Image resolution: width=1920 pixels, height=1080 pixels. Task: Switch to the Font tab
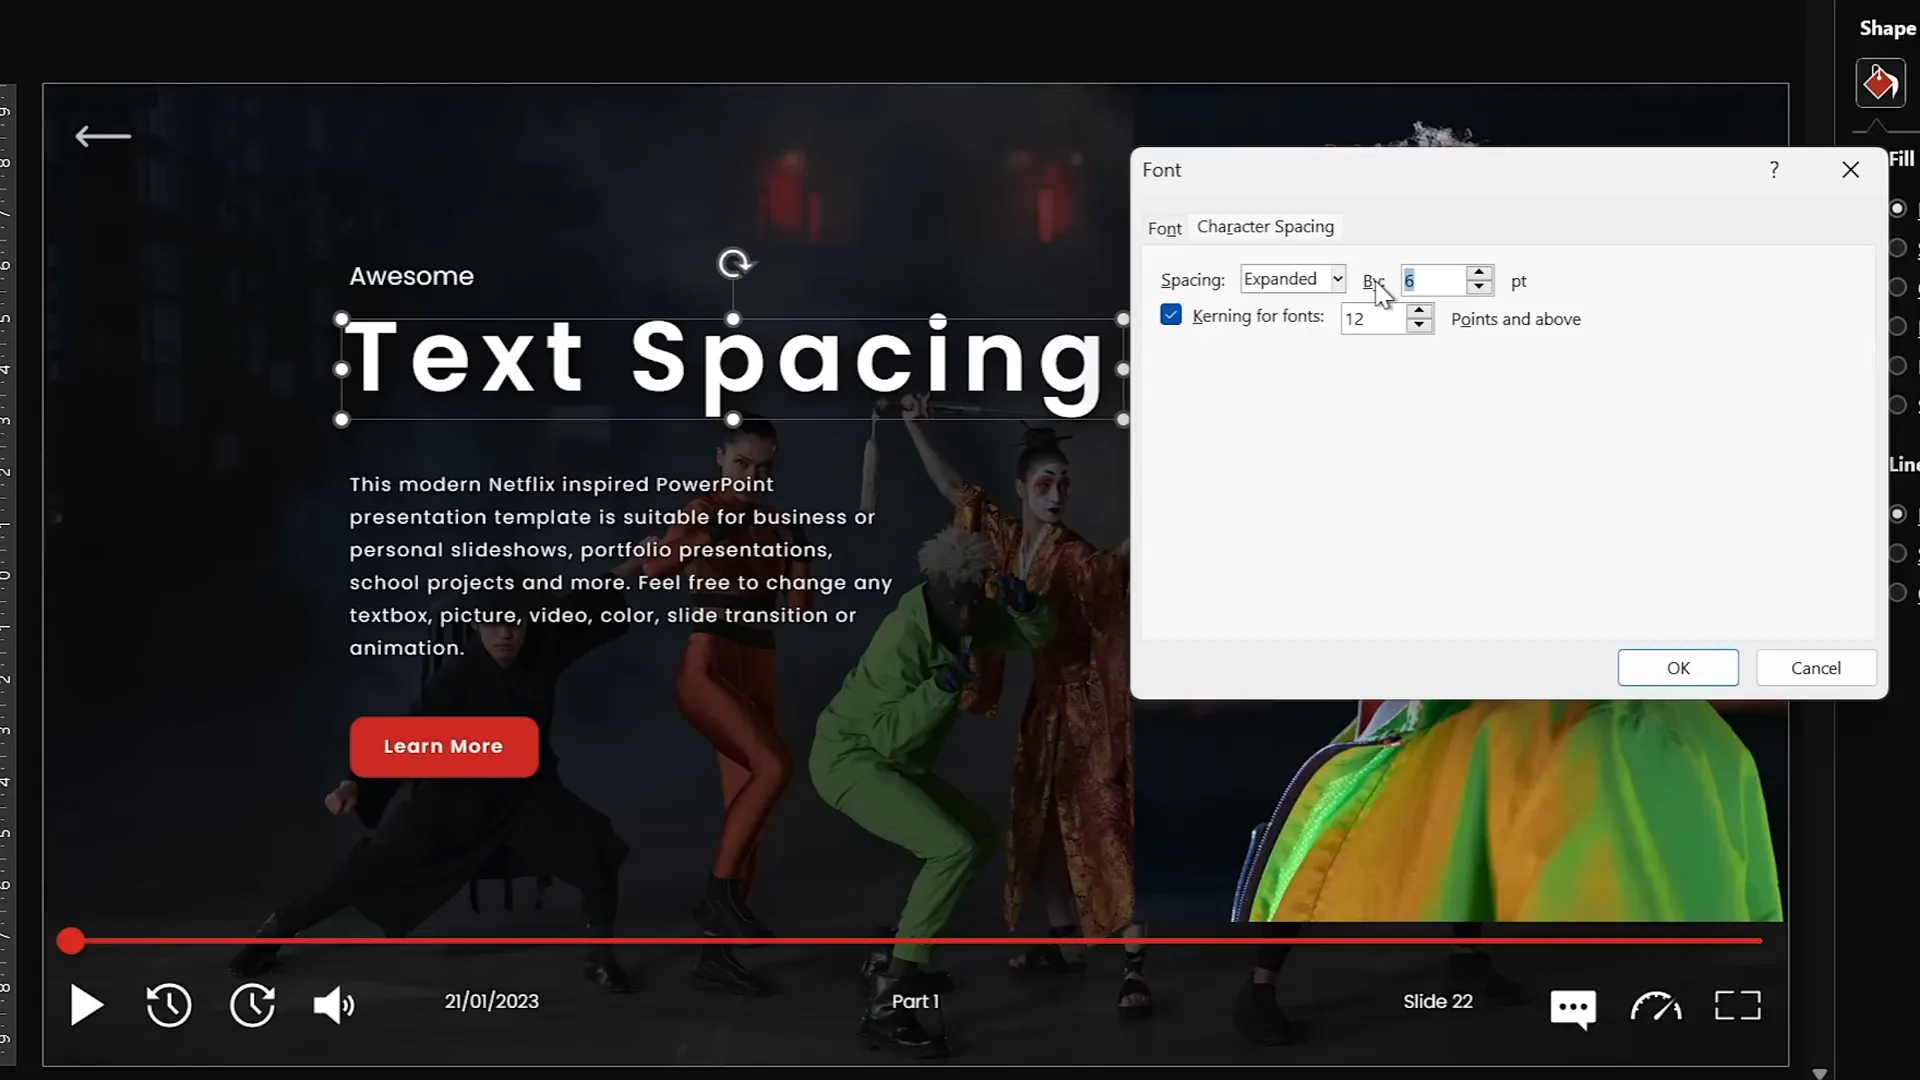(1164, 228)
